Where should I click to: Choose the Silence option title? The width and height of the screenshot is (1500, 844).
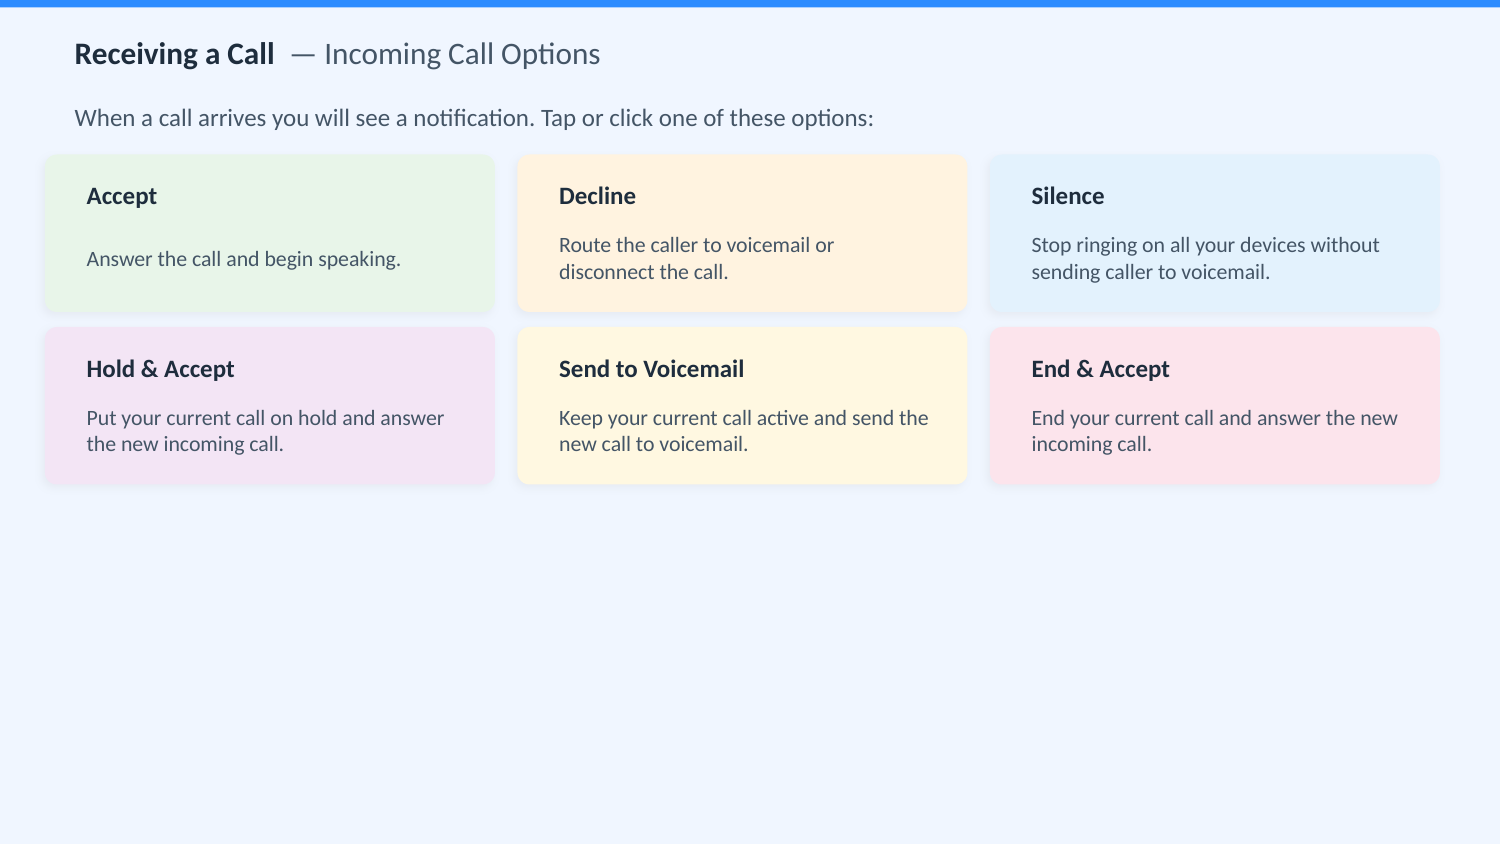1067,196
